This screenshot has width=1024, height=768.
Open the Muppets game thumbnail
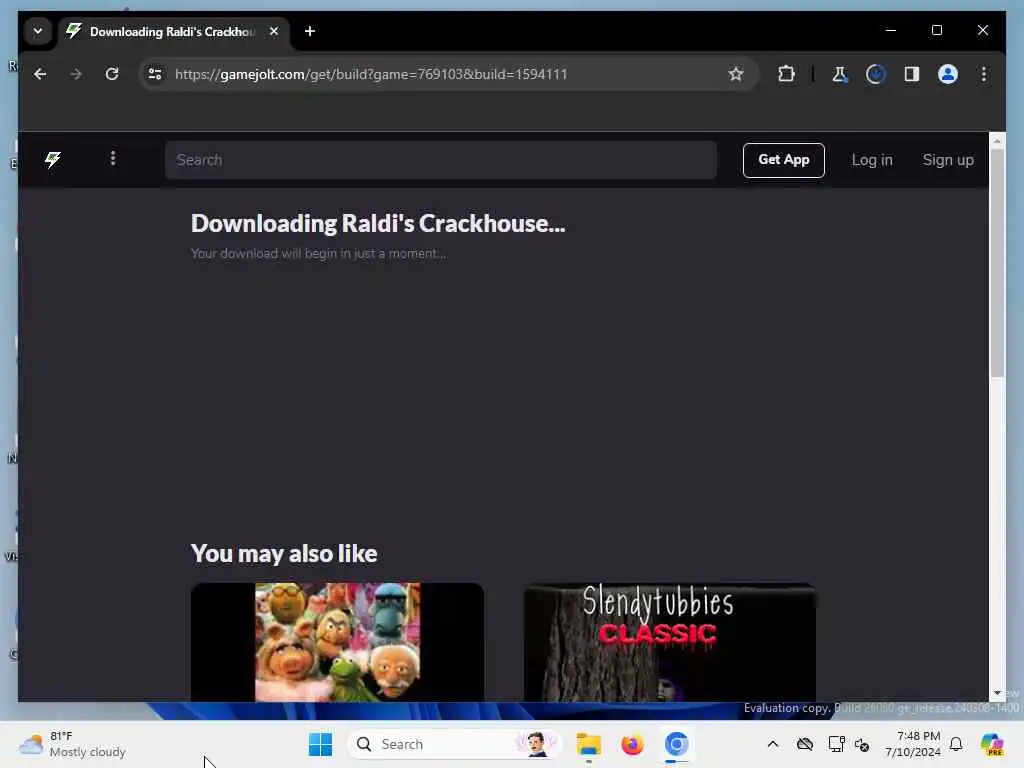click(337, 643)
